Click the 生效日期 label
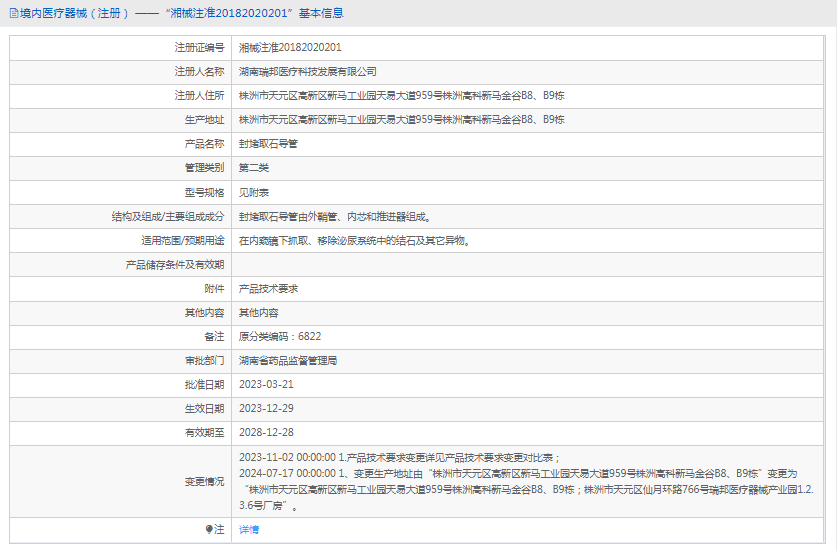 click(x=204, y=408)
